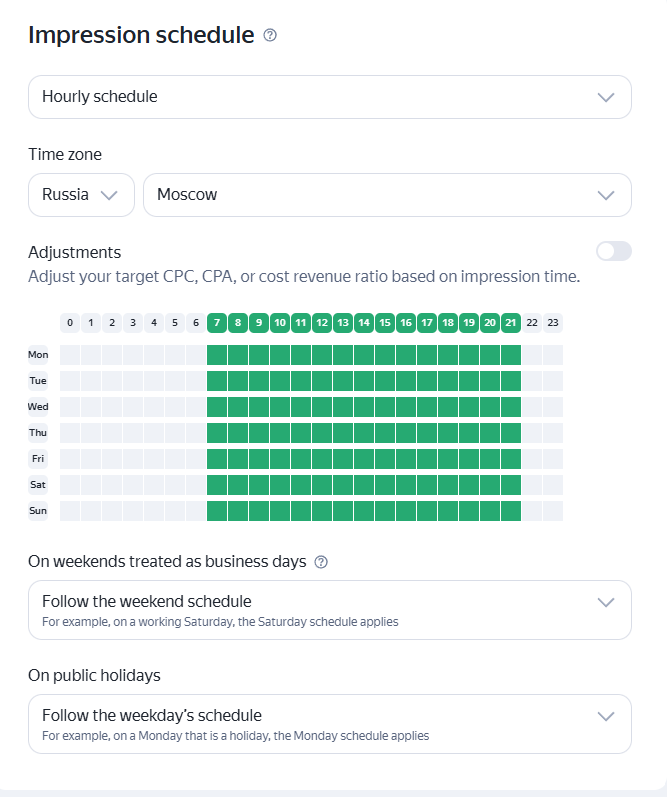This screenshot has width=667, height=797.
Task: Select the hour 21 column header
Action: (x=511, y=323)
